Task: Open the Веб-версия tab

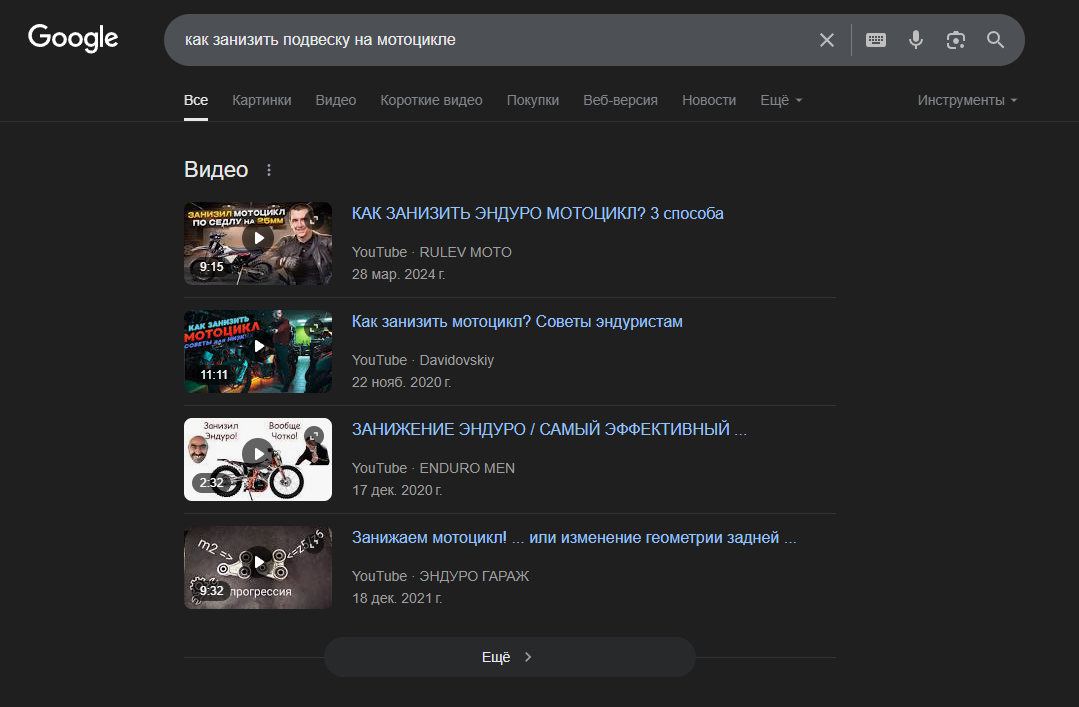Action: [621, 101]
